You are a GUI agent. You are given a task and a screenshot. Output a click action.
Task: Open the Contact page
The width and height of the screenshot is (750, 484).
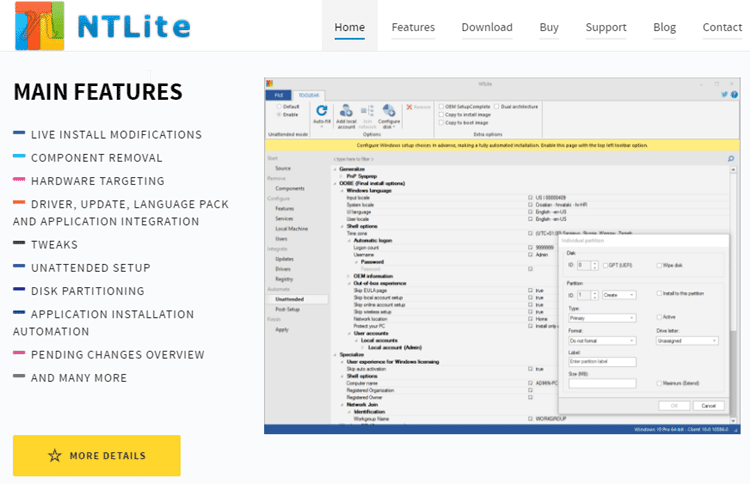click(x=722, y=27)
